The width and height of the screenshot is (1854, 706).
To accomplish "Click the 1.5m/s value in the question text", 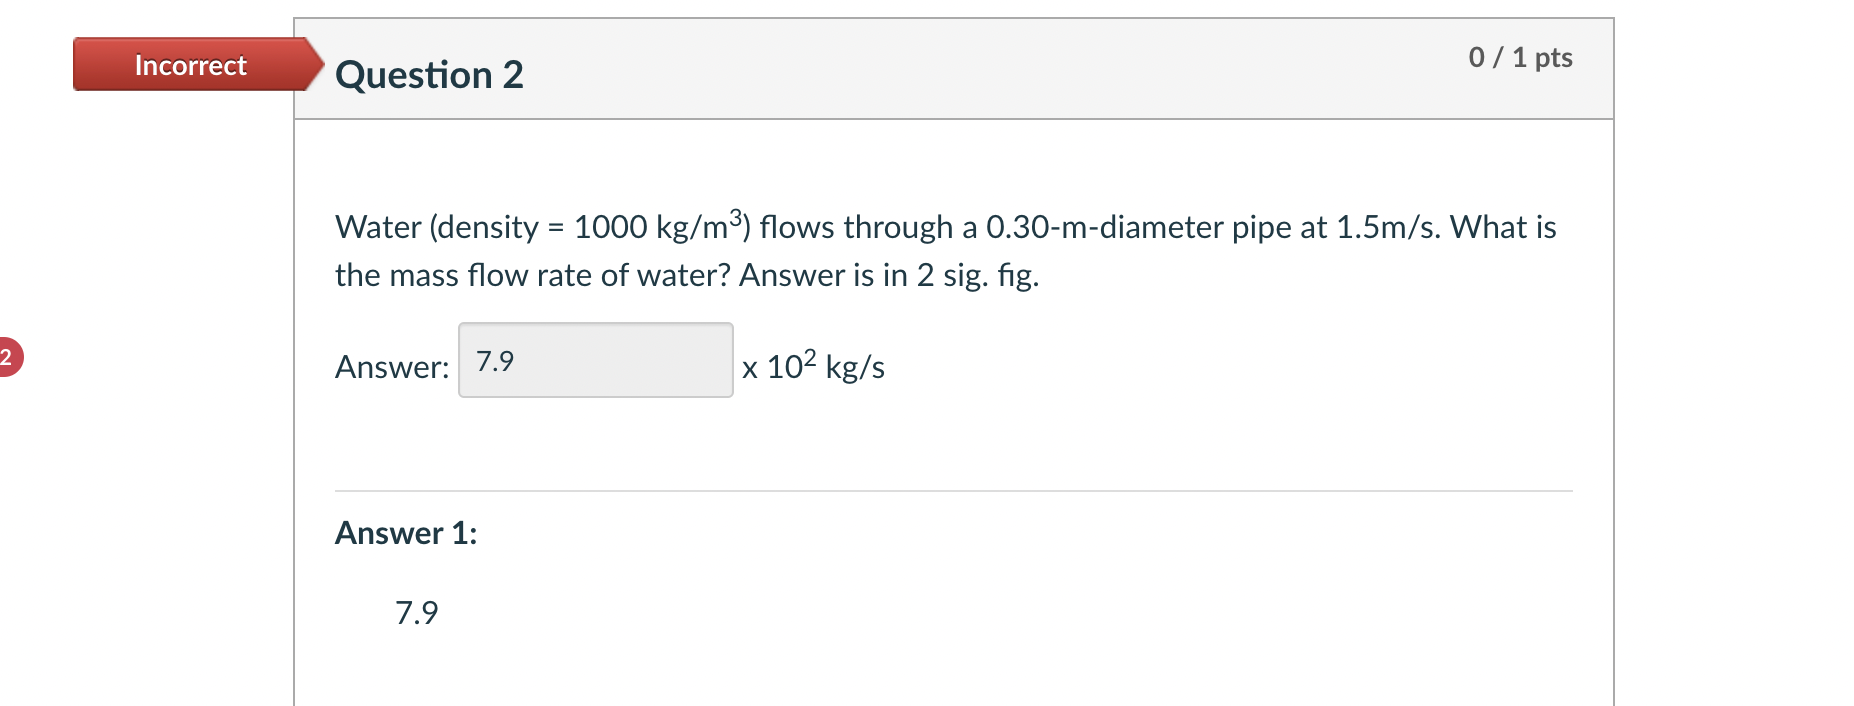I will tap(1388, 228).
